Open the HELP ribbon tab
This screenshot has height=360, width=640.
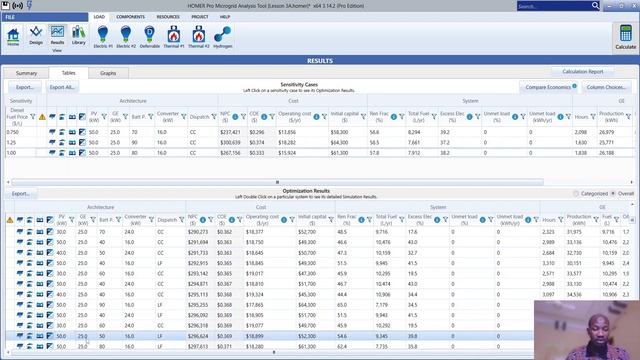(x=225, y=17)
